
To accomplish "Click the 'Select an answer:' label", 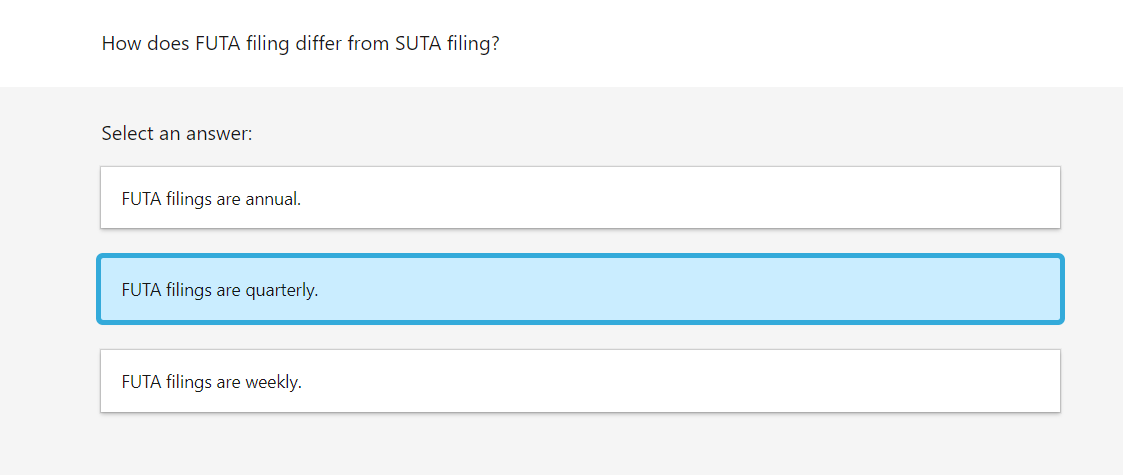I will pyautogui.click(x=177, y=133).
